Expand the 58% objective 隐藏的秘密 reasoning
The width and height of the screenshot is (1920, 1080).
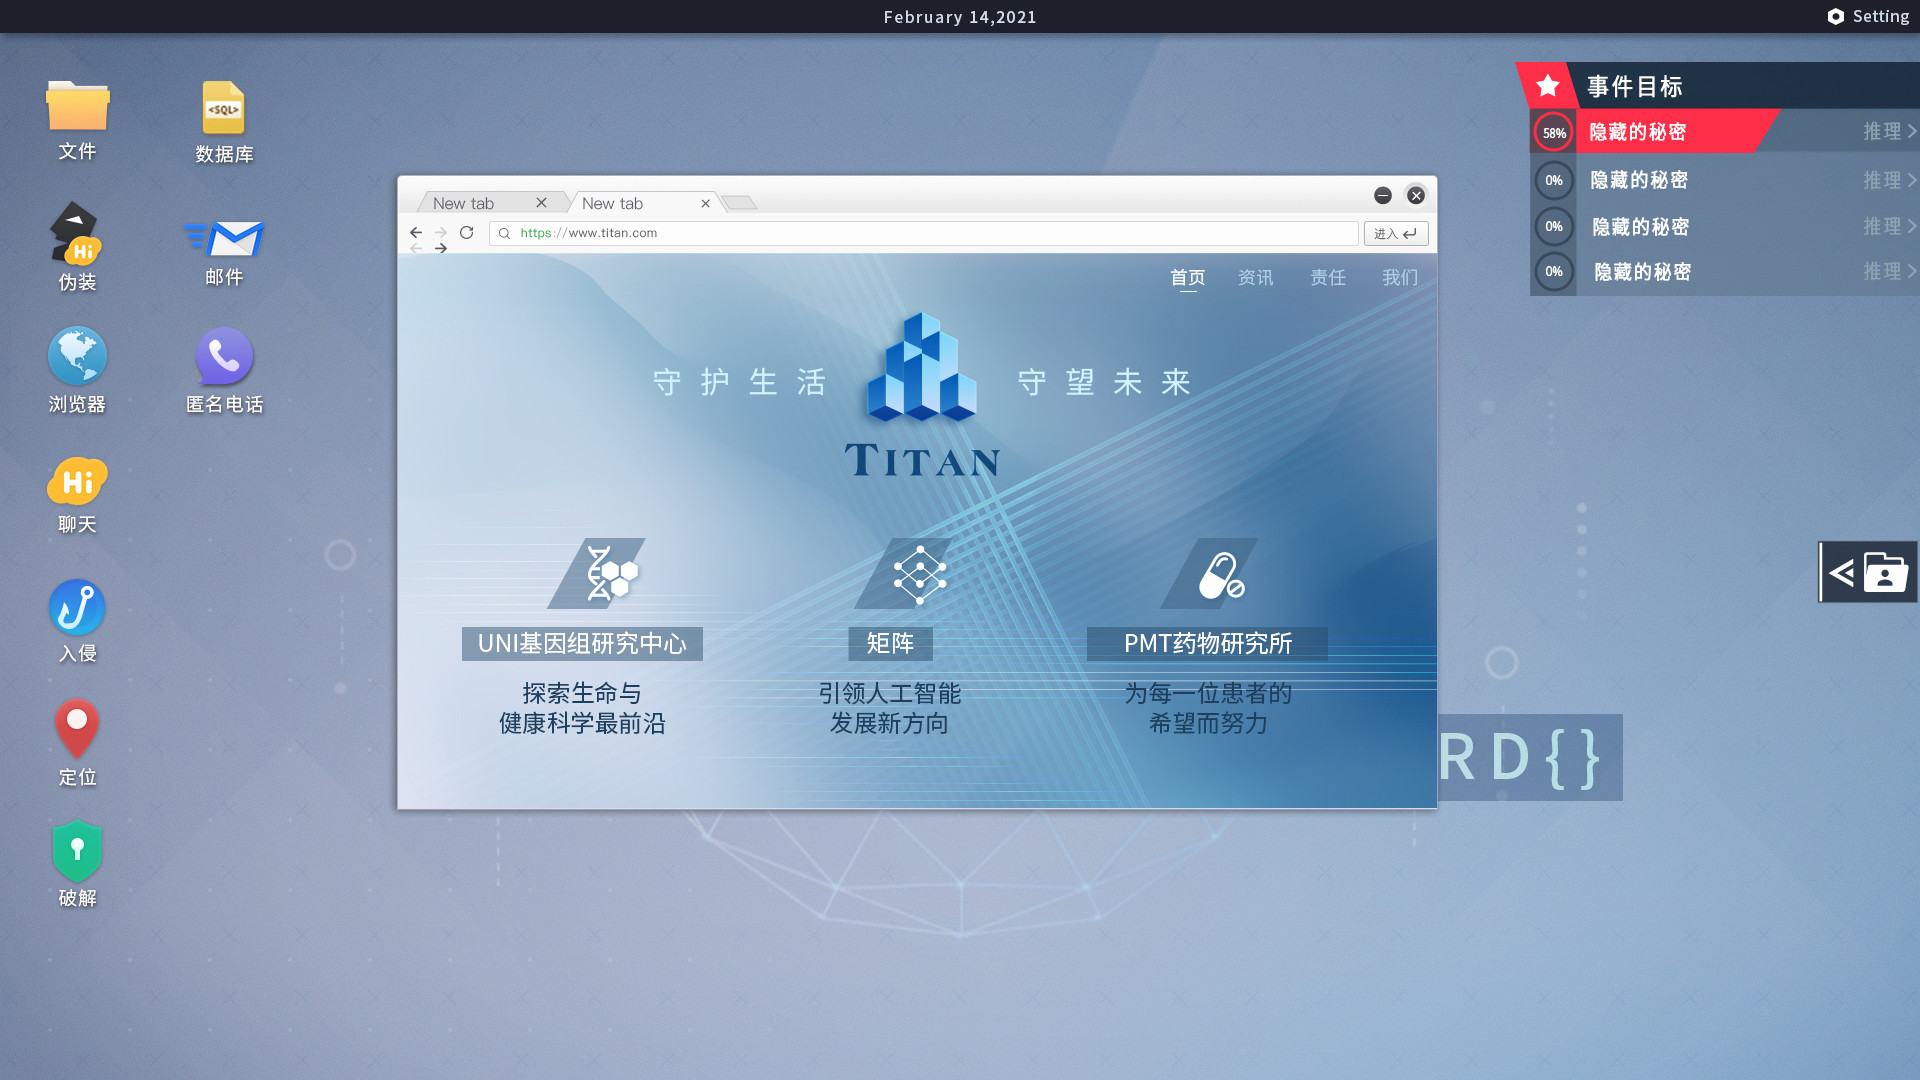coord(1884,131)
